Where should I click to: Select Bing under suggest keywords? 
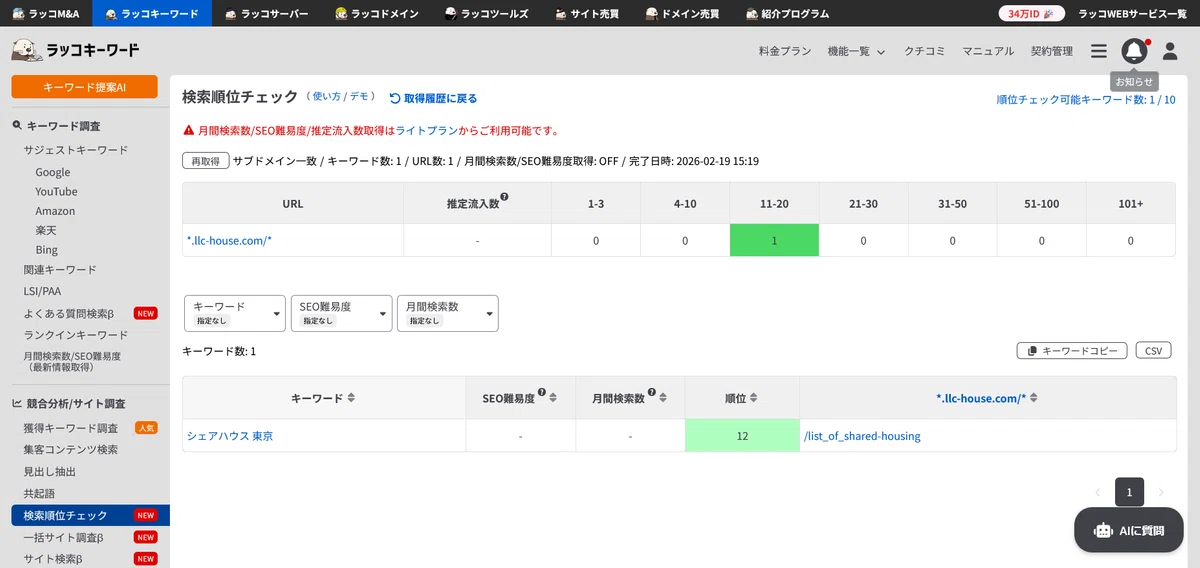coord(46,250)
